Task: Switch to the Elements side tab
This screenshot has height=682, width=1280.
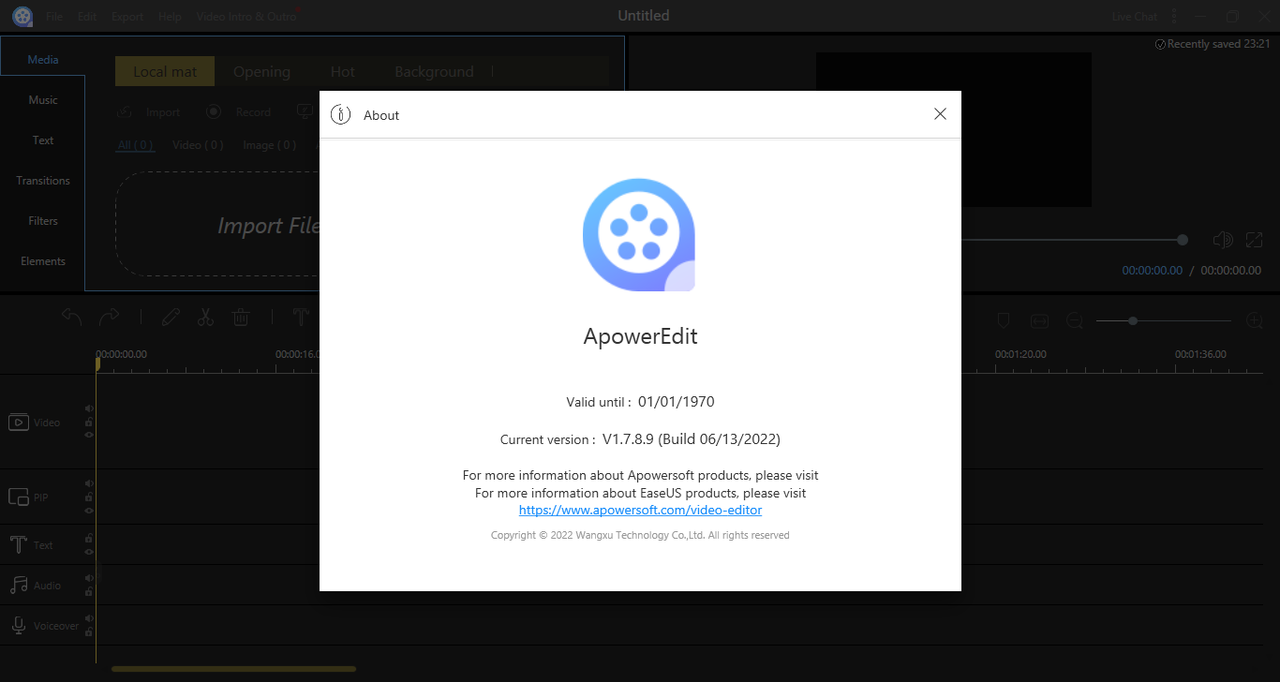Action: (43, 261)
